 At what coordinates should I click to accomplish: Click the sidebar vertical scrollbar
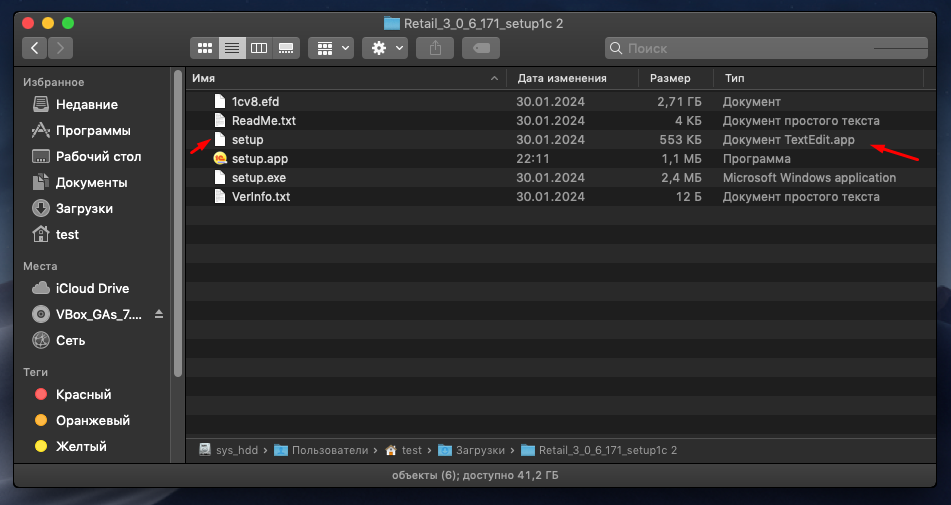point(178,223)
